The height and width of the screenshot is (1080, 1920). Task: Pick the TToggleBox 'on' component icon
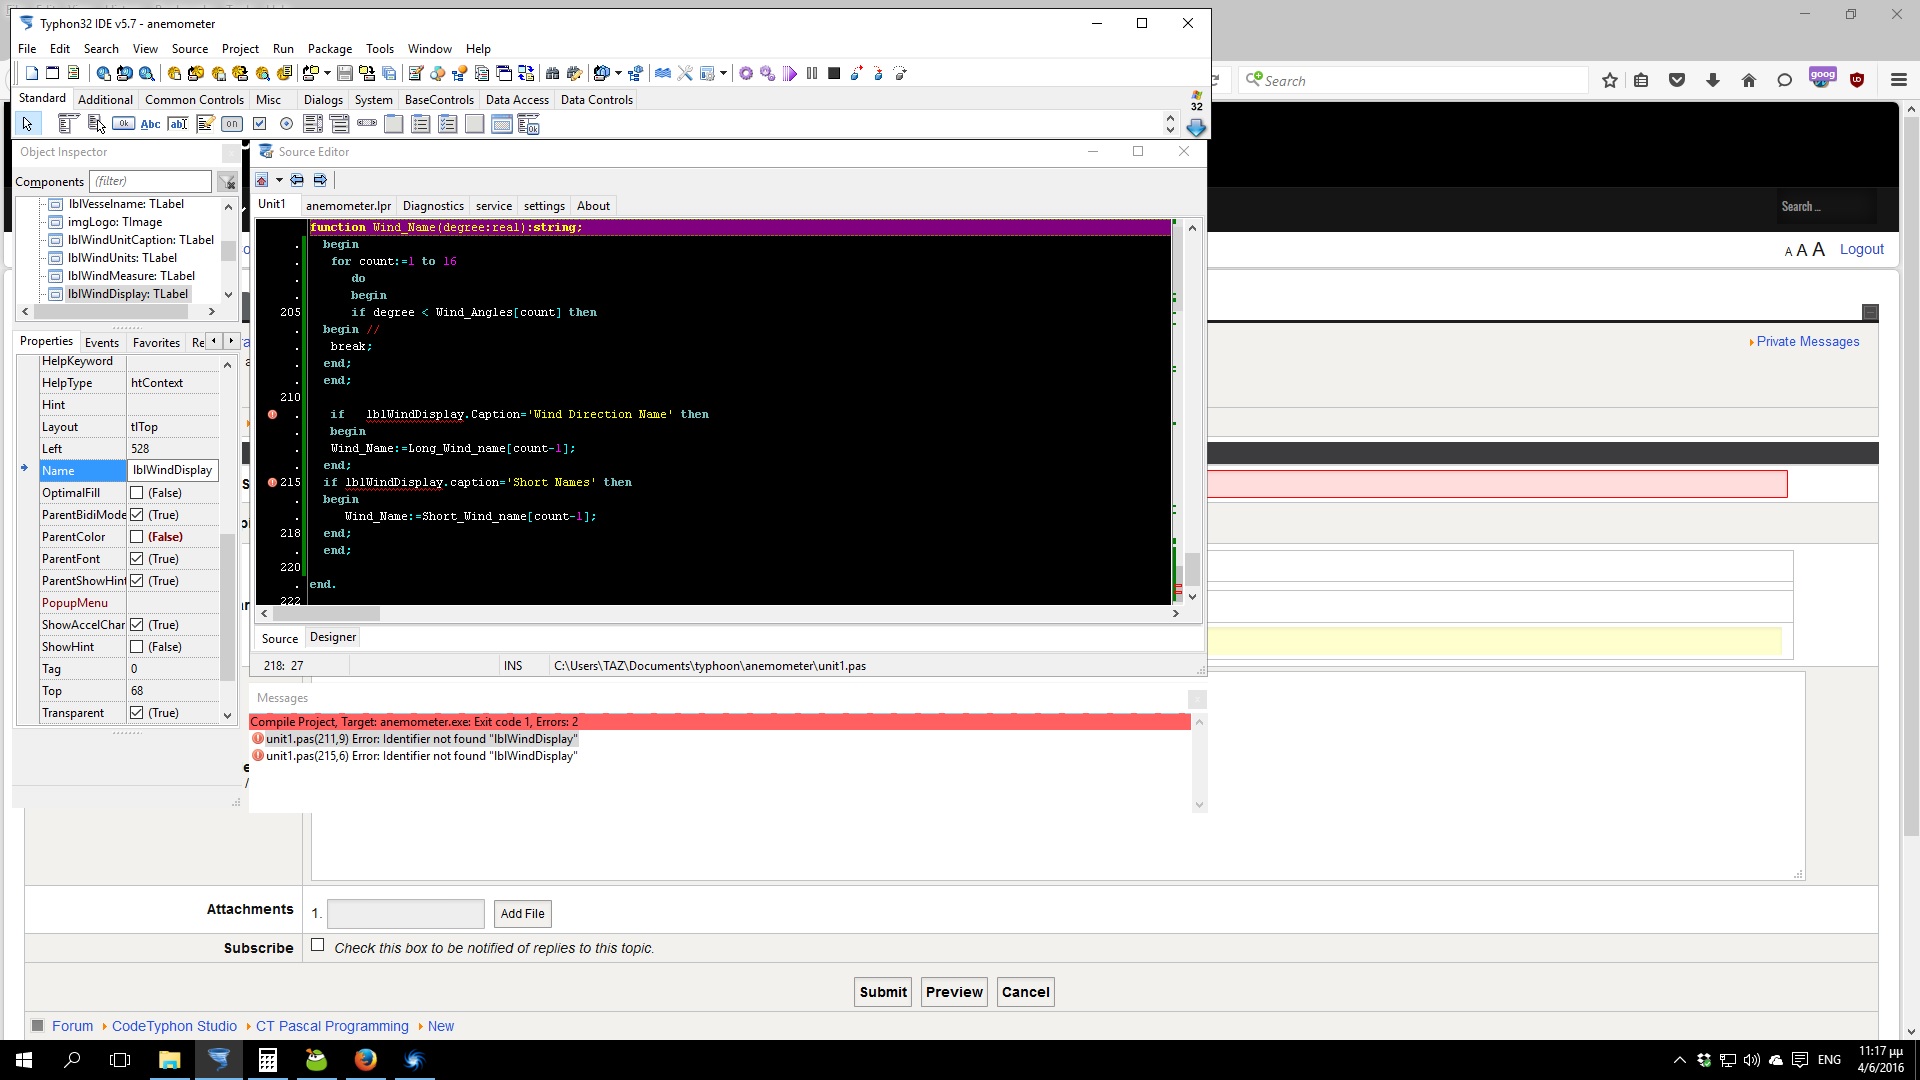click(232, 124)
